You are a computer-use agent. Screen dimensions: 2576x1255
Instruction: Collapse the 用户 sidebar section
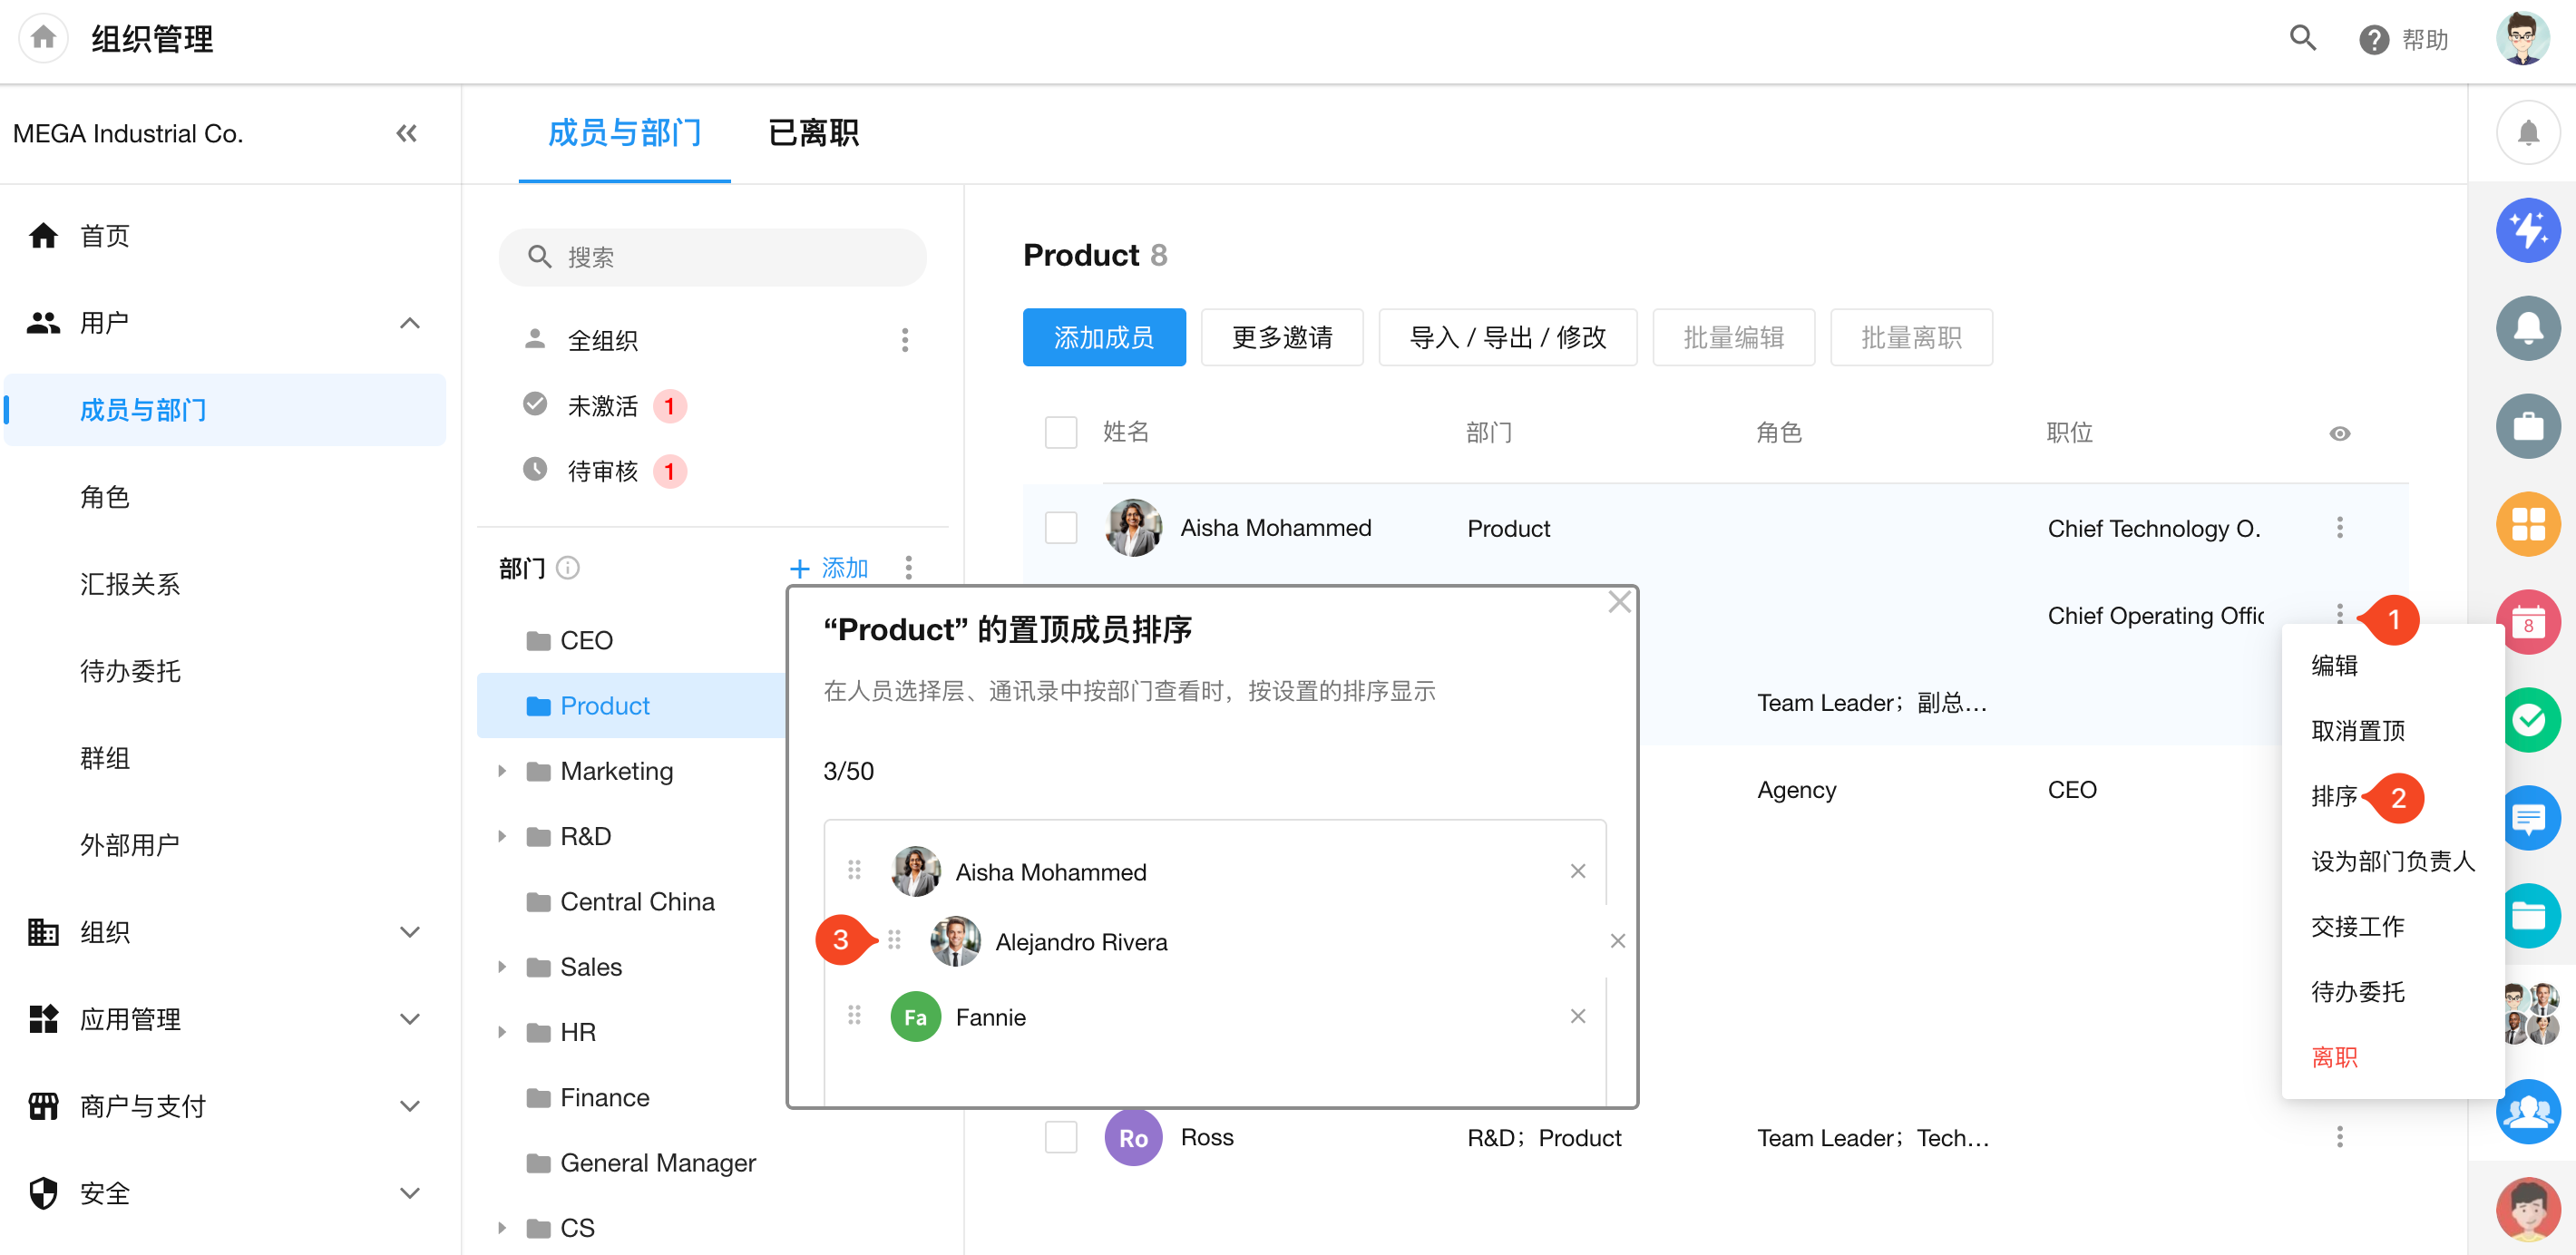point(409,323)
